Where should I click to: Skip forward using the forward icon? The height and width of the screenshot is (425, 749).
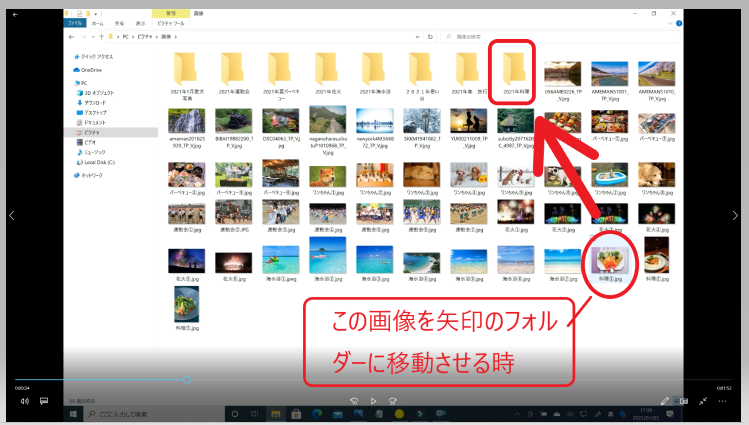(x=395, y=401)
